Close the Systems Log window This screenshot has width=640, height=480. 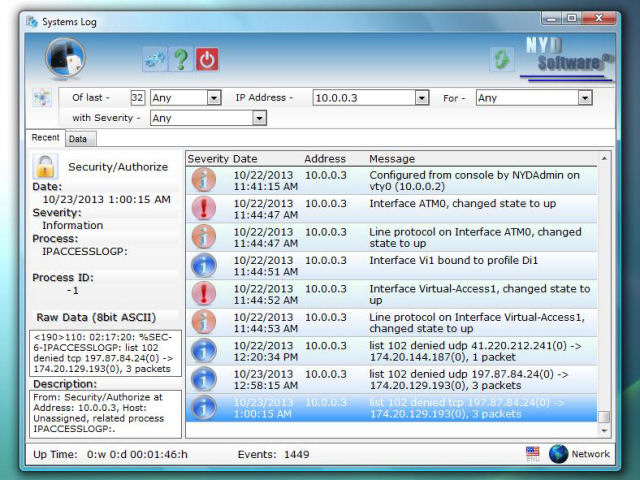pyautogui.click(x=599, y=18)
